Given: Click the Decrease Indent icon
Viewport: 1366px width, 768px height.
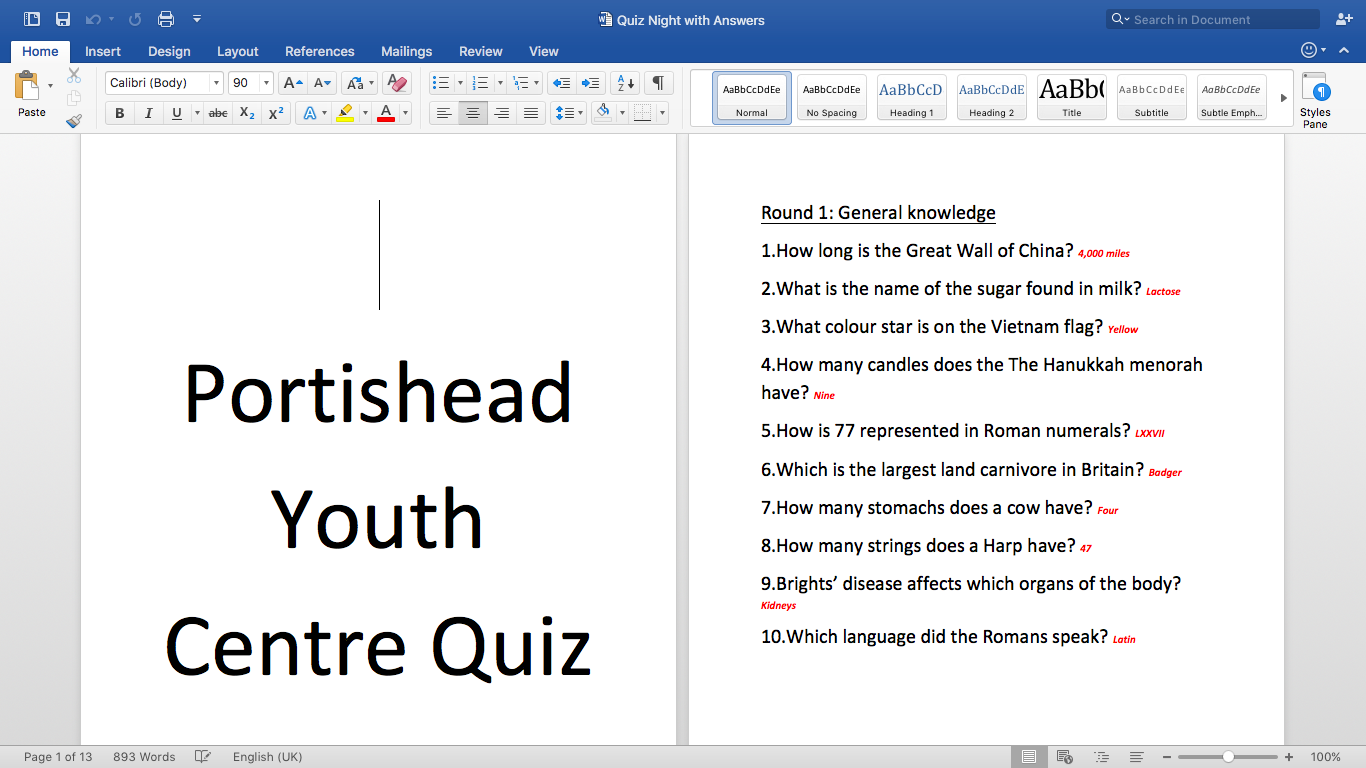Looking at the screenshot, I should [562, 83].
